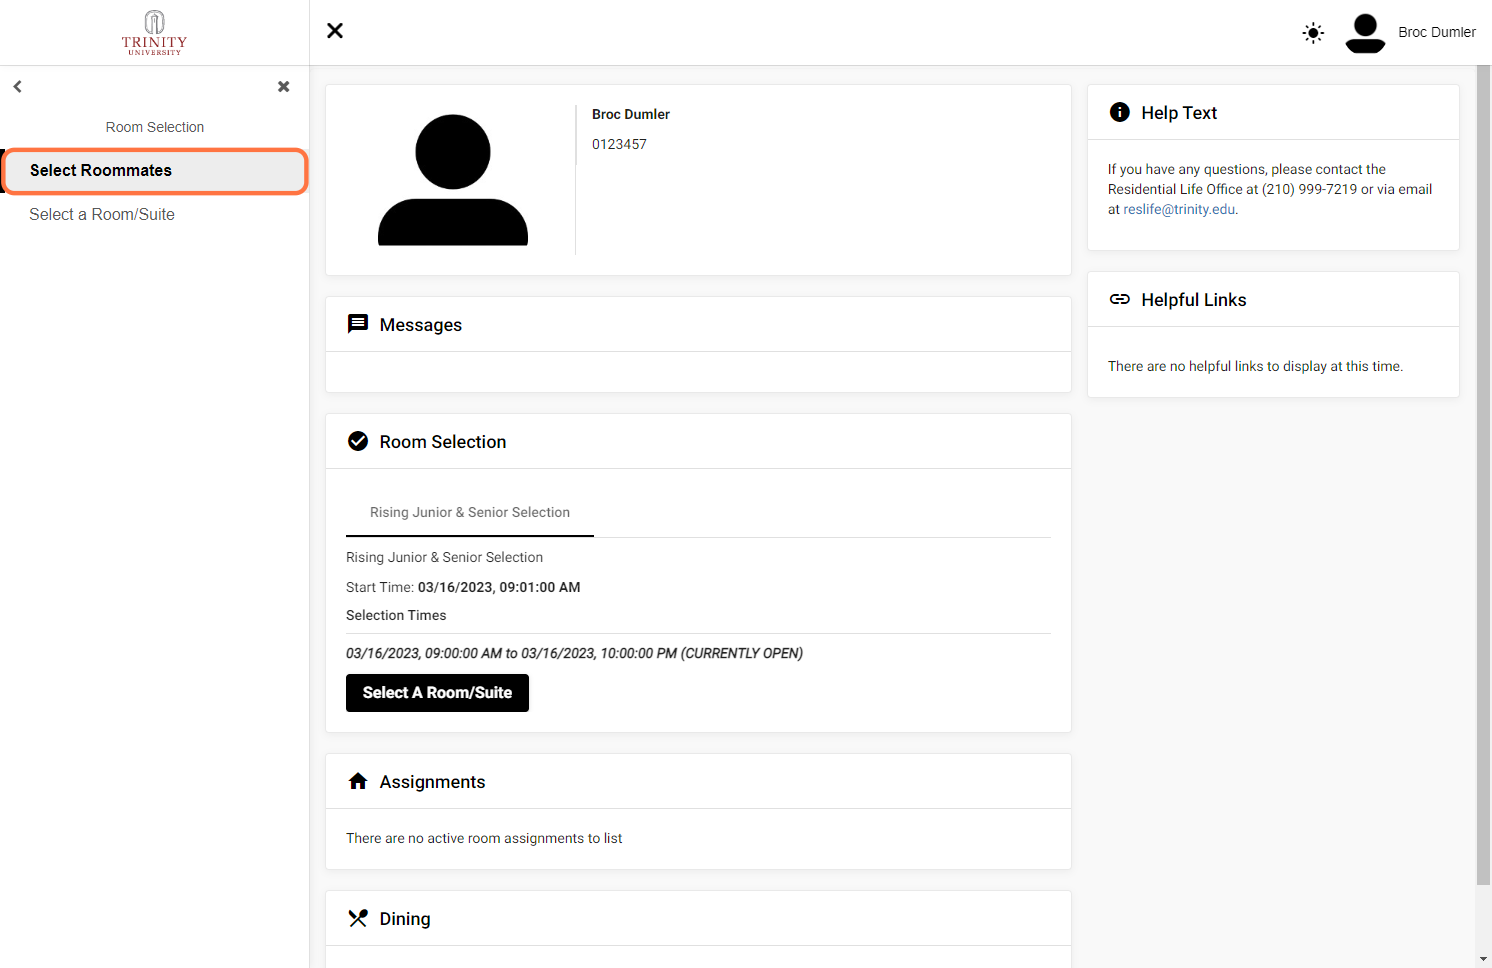Open the reslife@trinity.edu email link
This screenshot has height=968, width=1492.
[1179, 210]
